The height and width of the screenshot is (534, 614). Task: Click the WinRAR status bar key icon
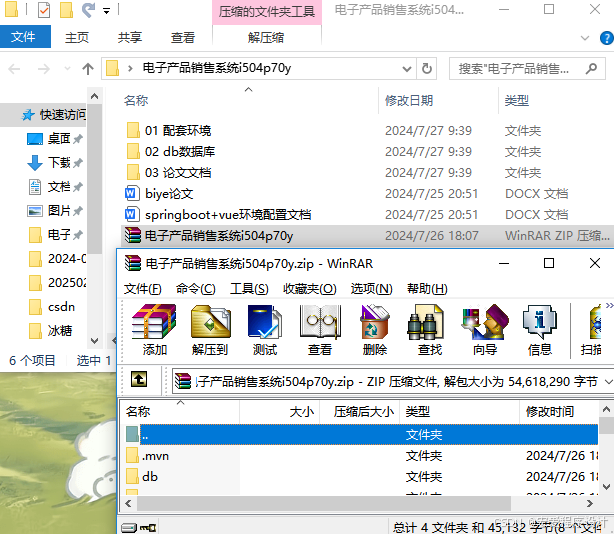tap(148, 528)
